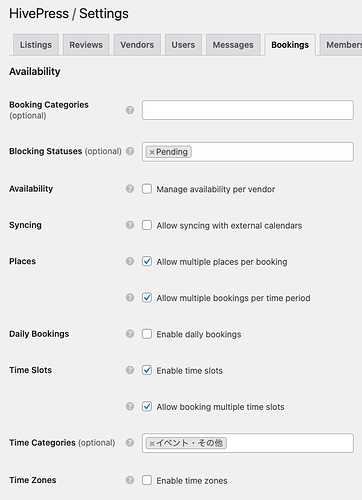Open the Blocking Statuses multi-select field
Screen dimensions: 362x500
[x=248, y=152]
